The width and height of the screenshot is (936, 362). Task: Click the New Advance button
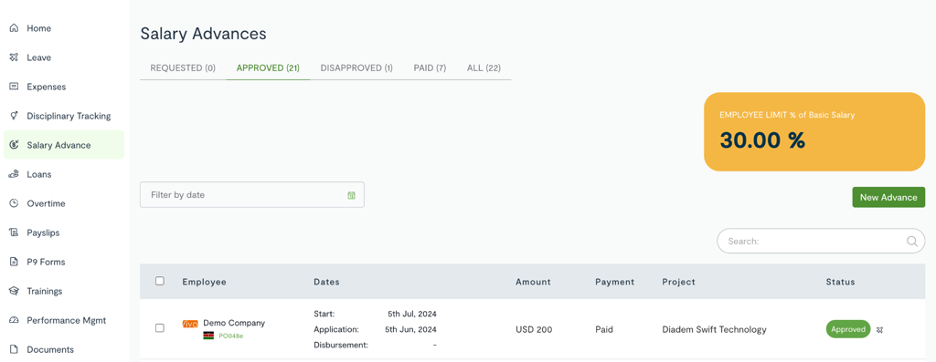click(888, 198)
